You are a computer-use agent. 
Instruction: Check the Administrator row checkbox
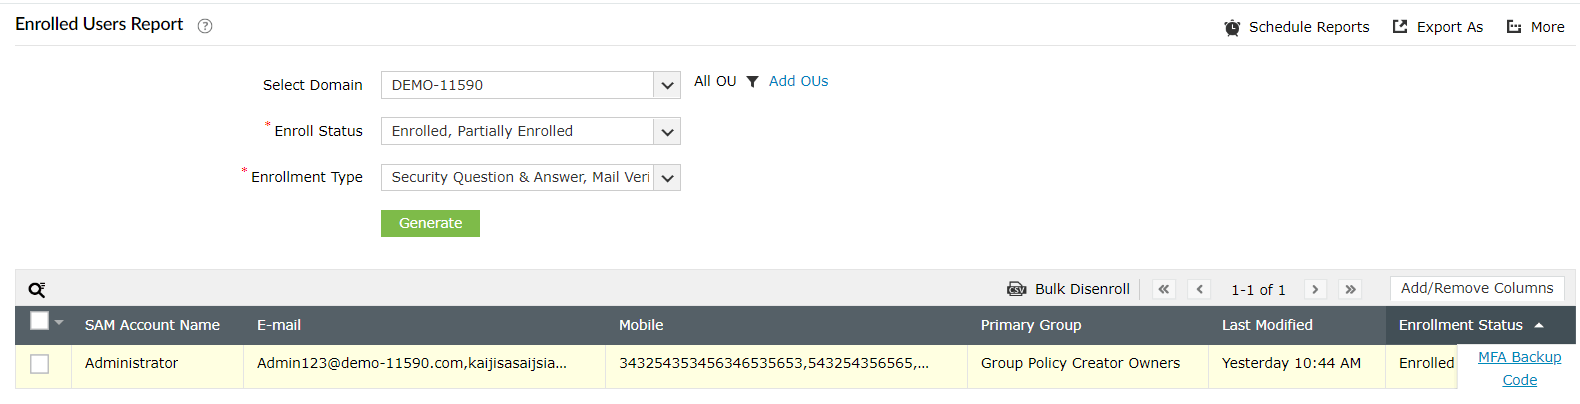(40, 364)
